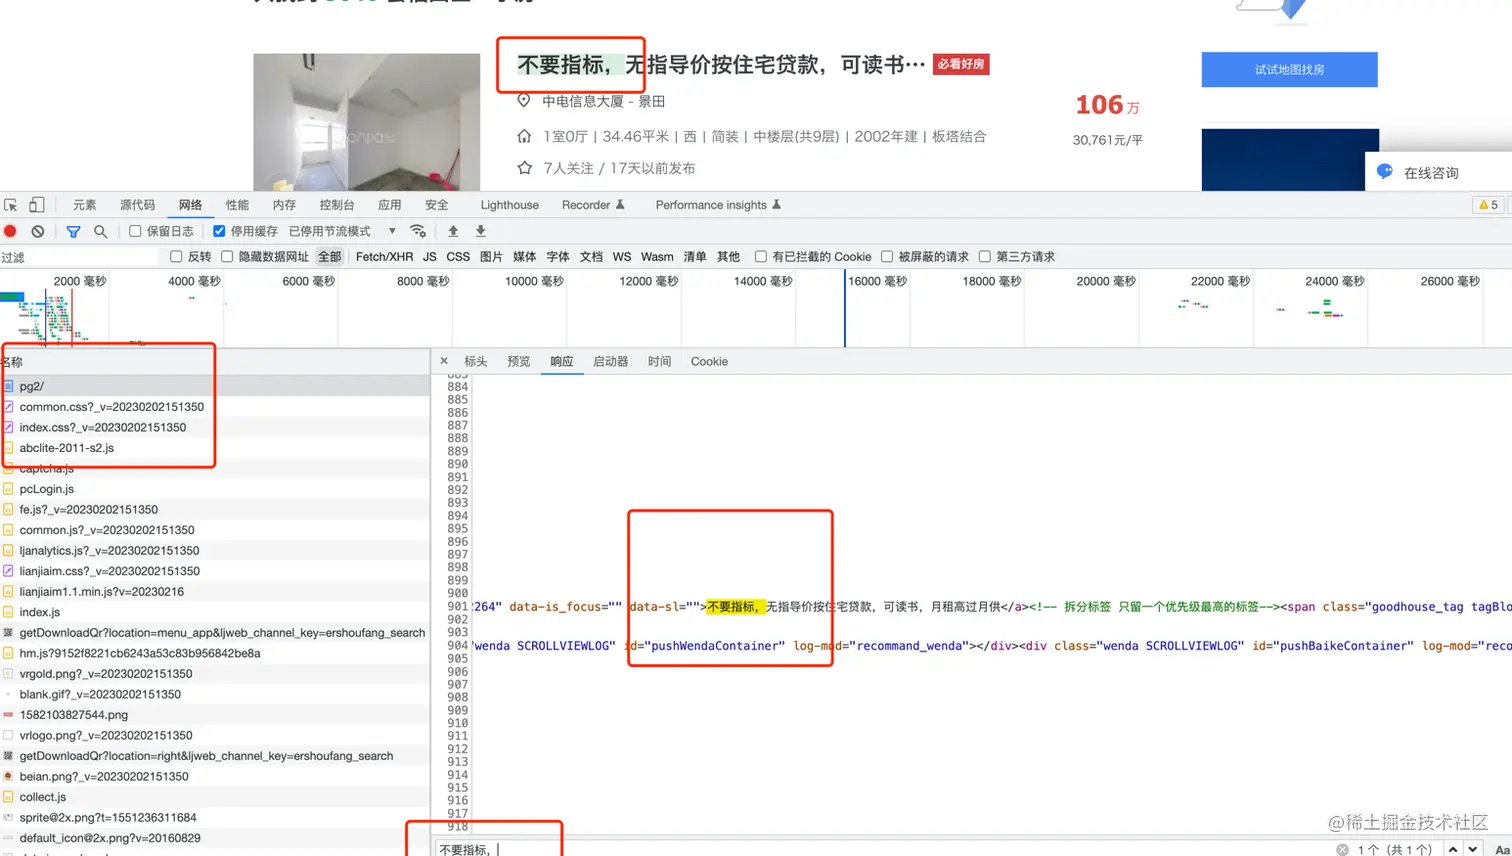Click the star icon beside 7人关注
Screen dimensions: 1512x856
point(524,168)
